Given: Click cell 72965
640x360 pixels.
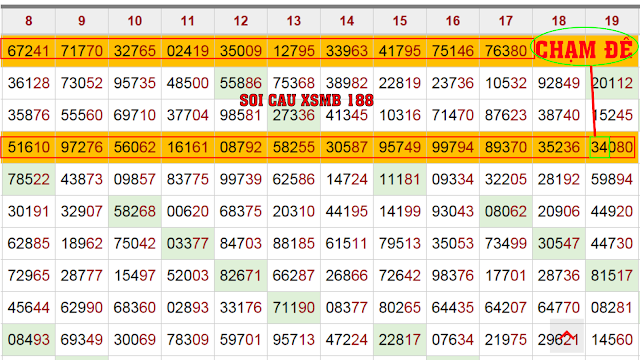Looking at the screenshot, I should pyautogui.click(x=29, y=276).
